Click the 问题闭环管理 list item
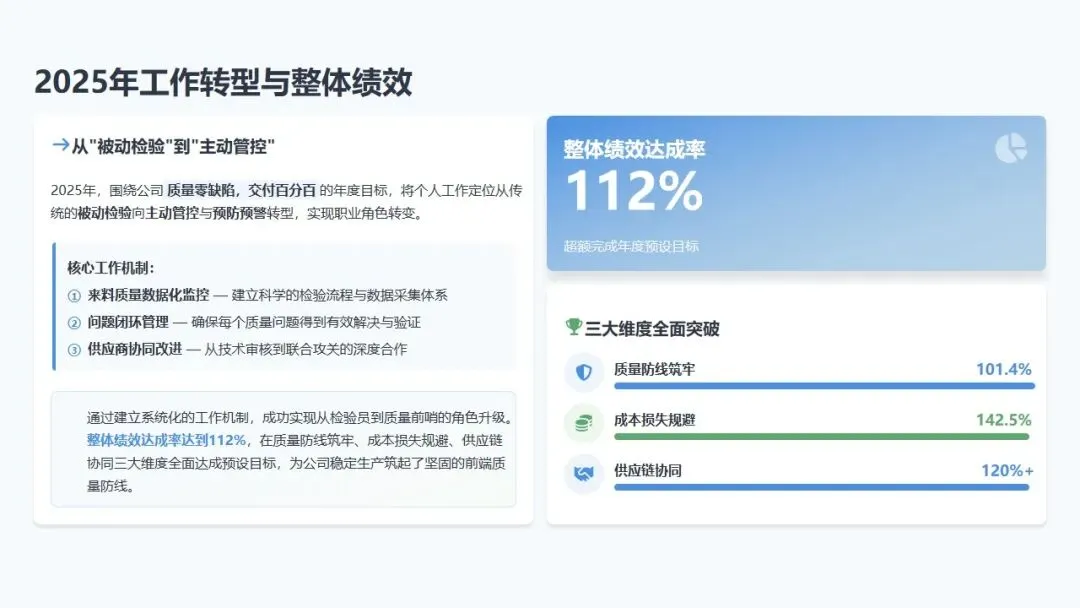1080x608 pixels. coord(128,323)
